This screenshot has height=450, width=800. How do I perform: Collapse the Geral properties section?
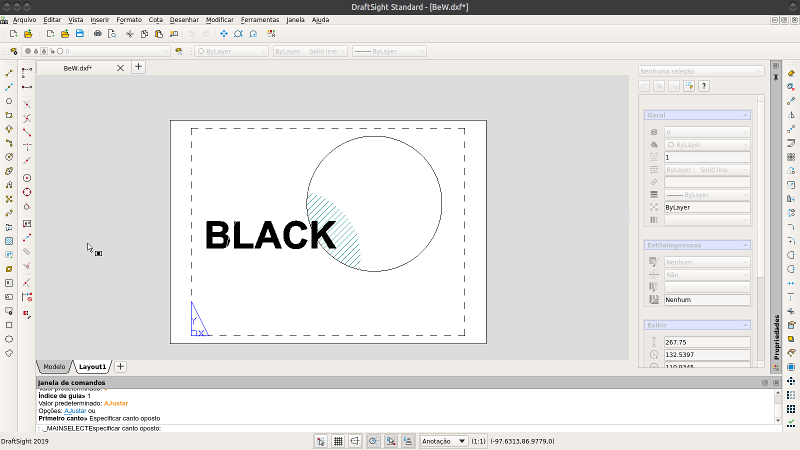coord(745,115)
